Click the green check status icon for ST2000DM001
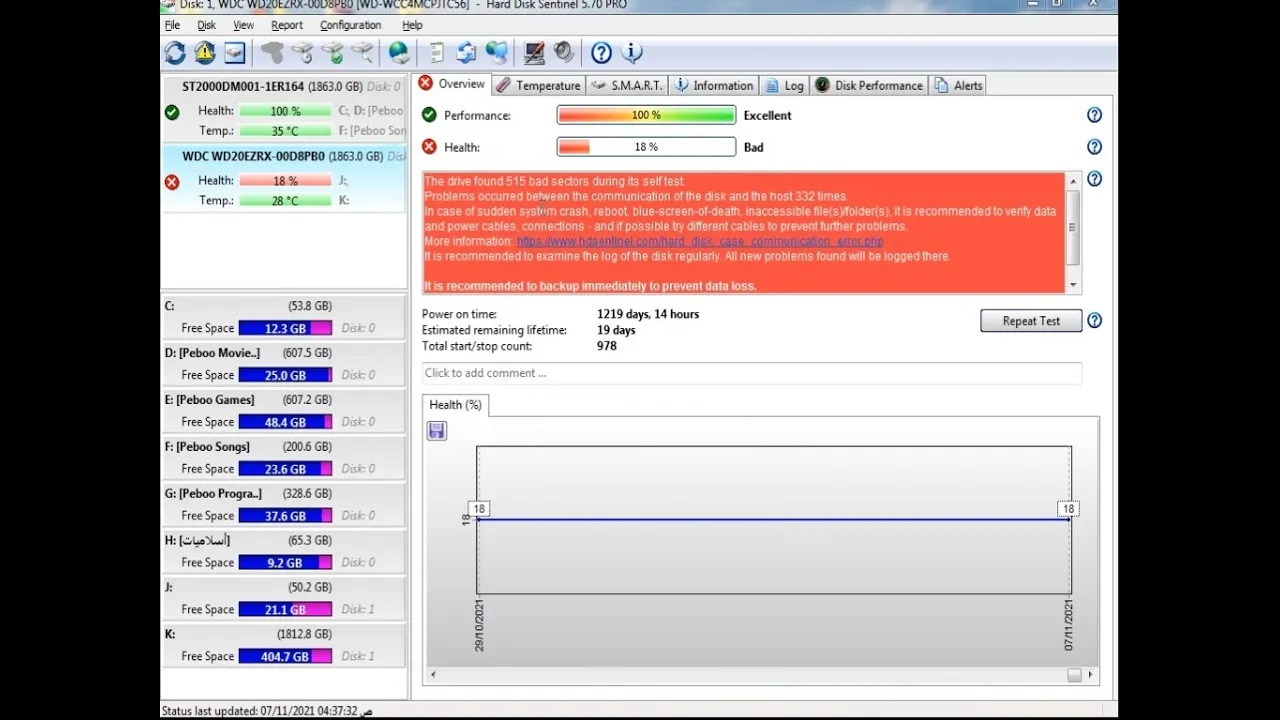1280x720 pixels. point(172,112)
